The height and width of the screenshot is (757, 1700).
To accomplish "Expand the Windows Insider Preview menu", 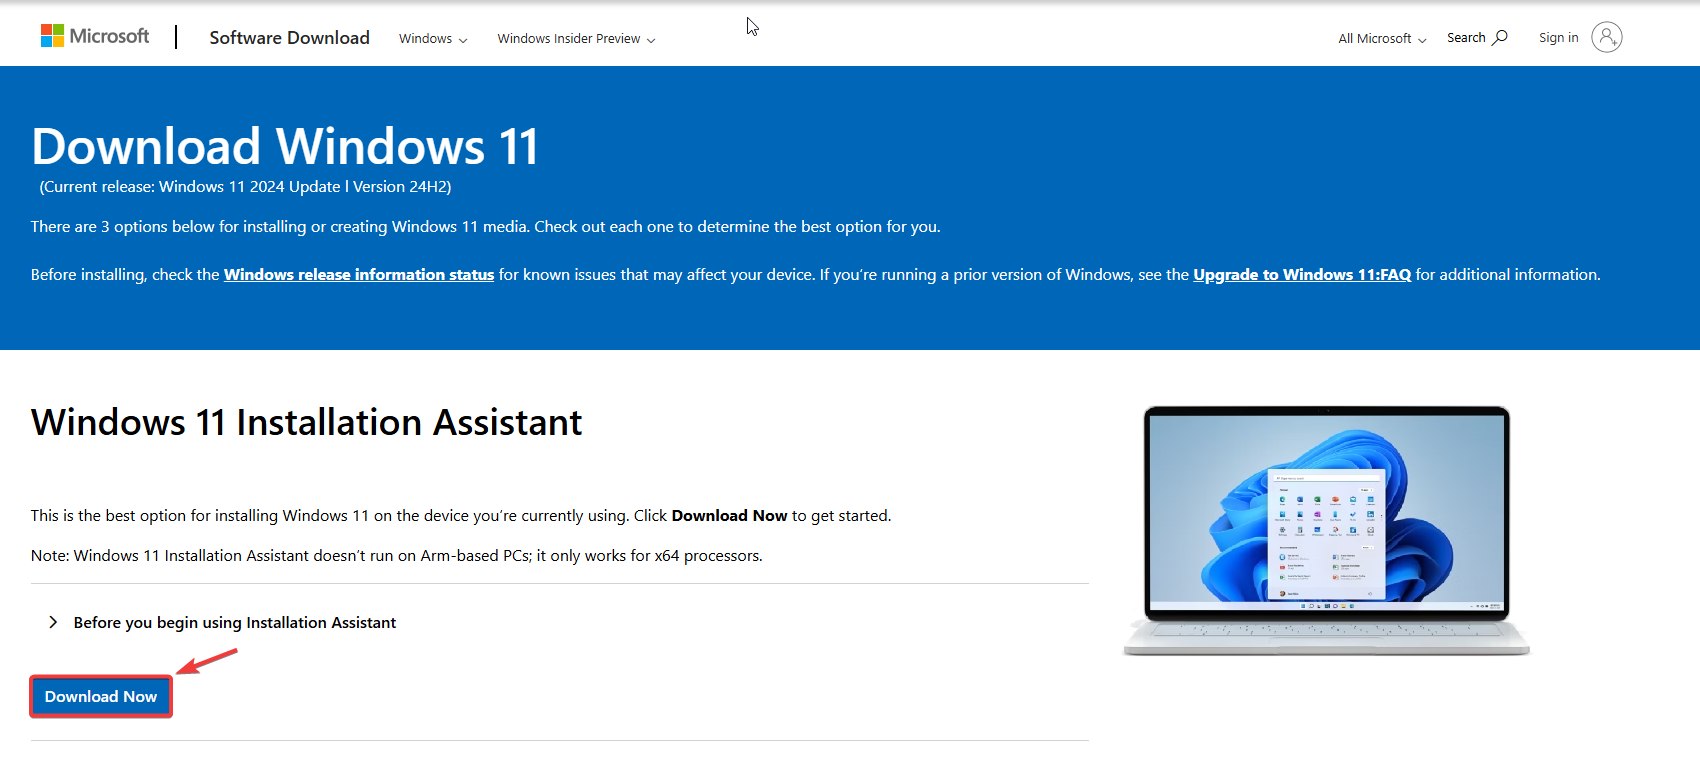I will coord(576,39).
